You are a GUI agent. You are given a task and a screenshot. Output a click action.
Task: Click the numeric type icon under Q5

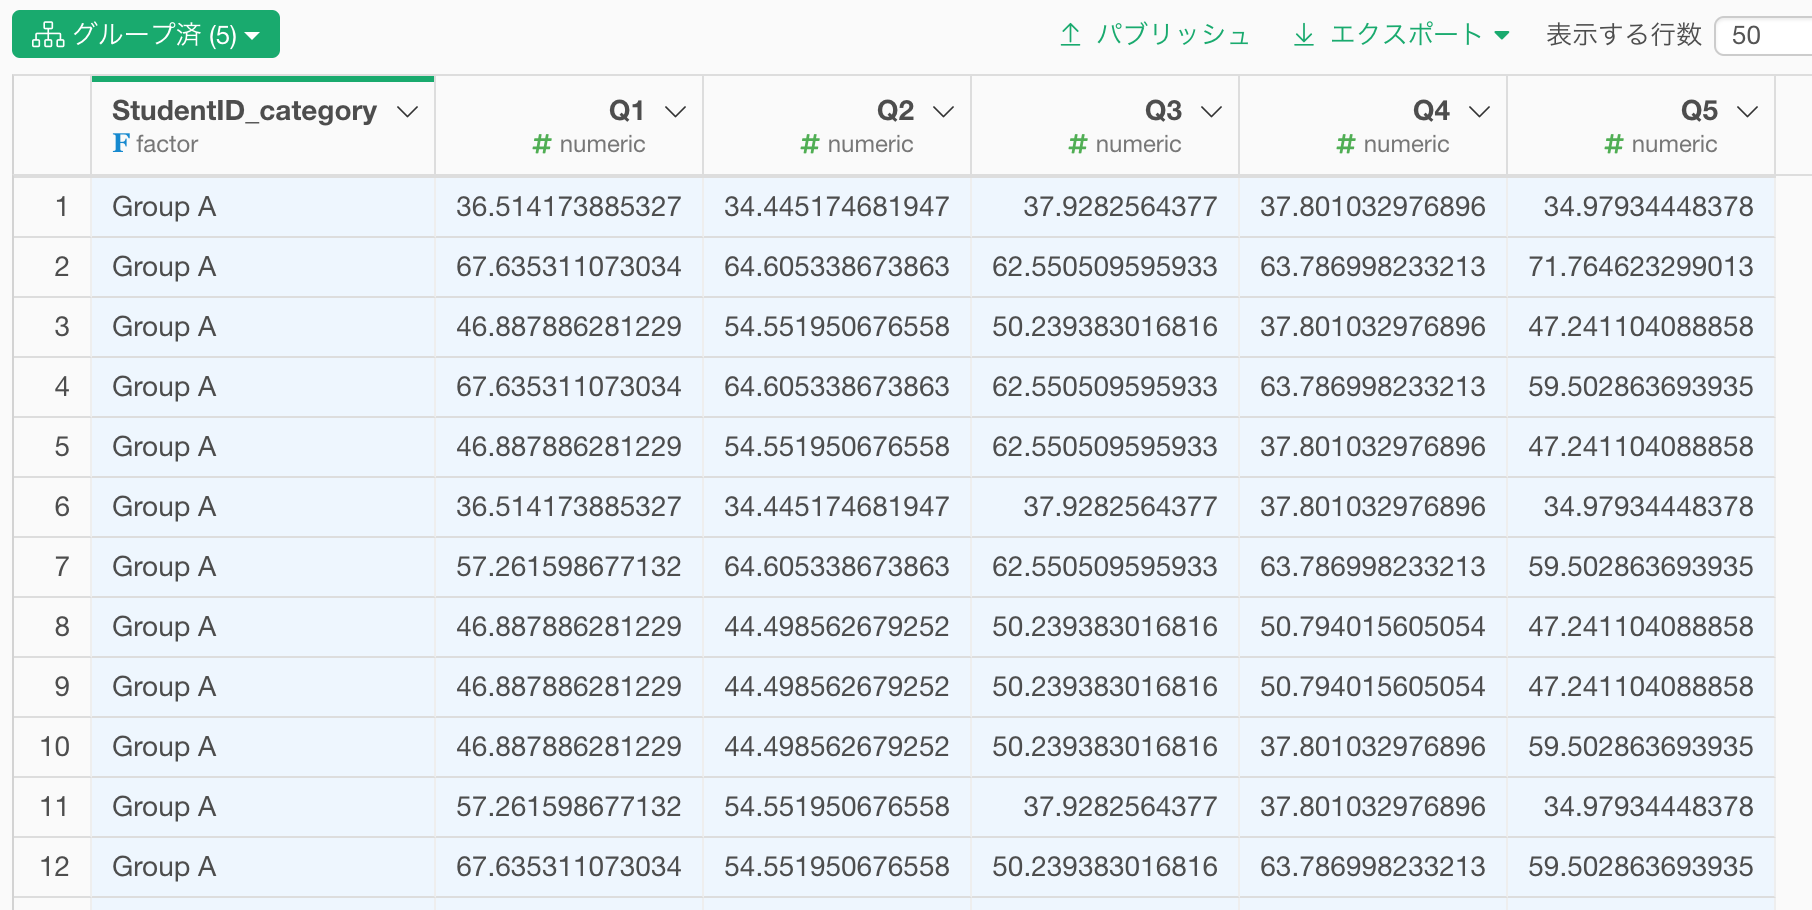1614,144
